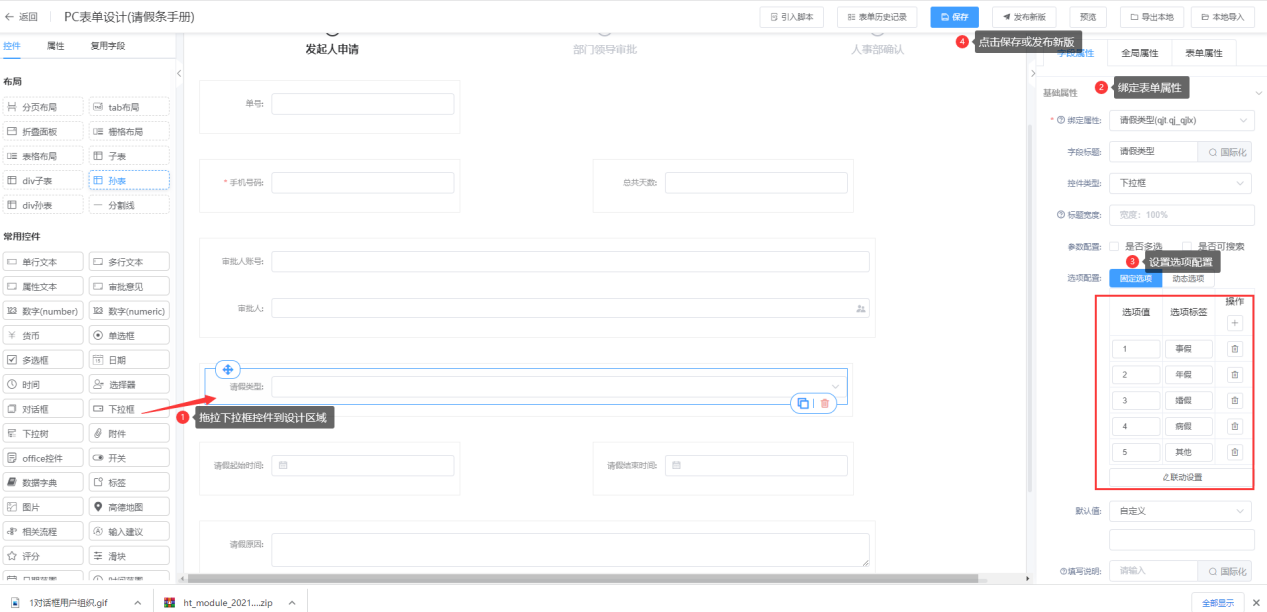Pick the 单行文本 control

pos(43,262)
